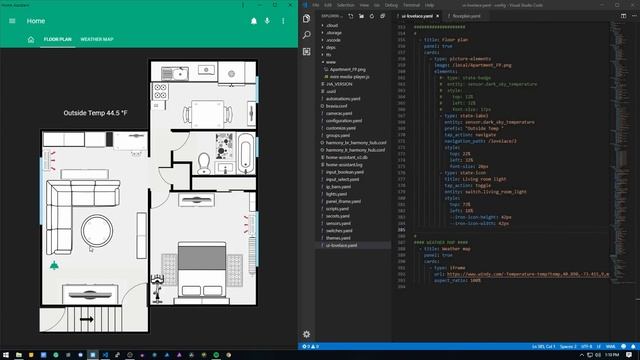The height and width of the screenshot is (360, 640).
Task: Open home-assistant.log in Explorer
Action: (x=344, y=165)
